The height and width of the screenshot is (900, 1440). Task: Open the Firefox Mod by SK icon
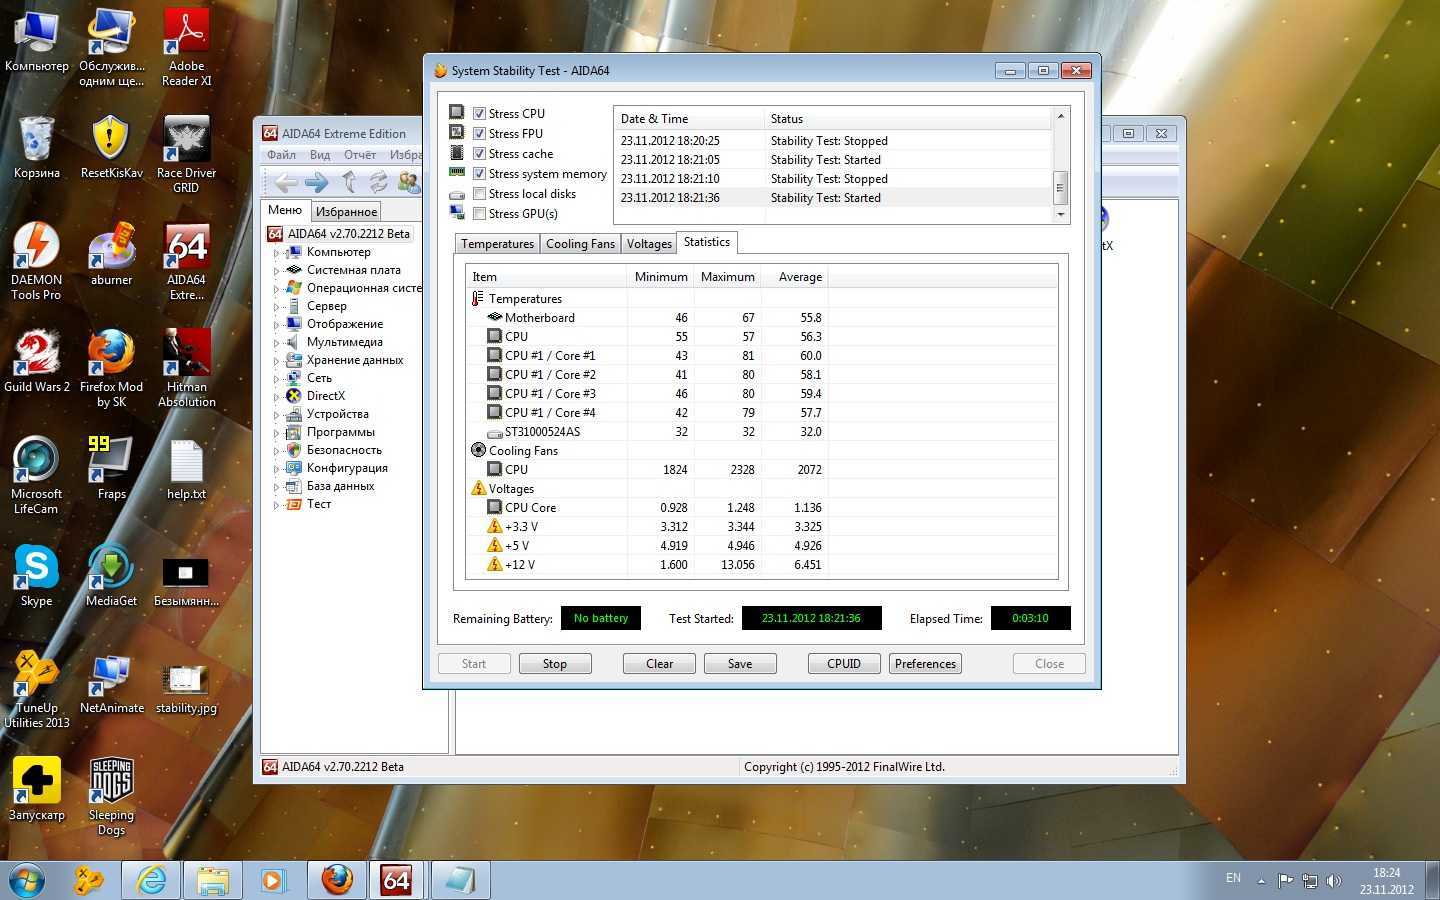point(111,368)
